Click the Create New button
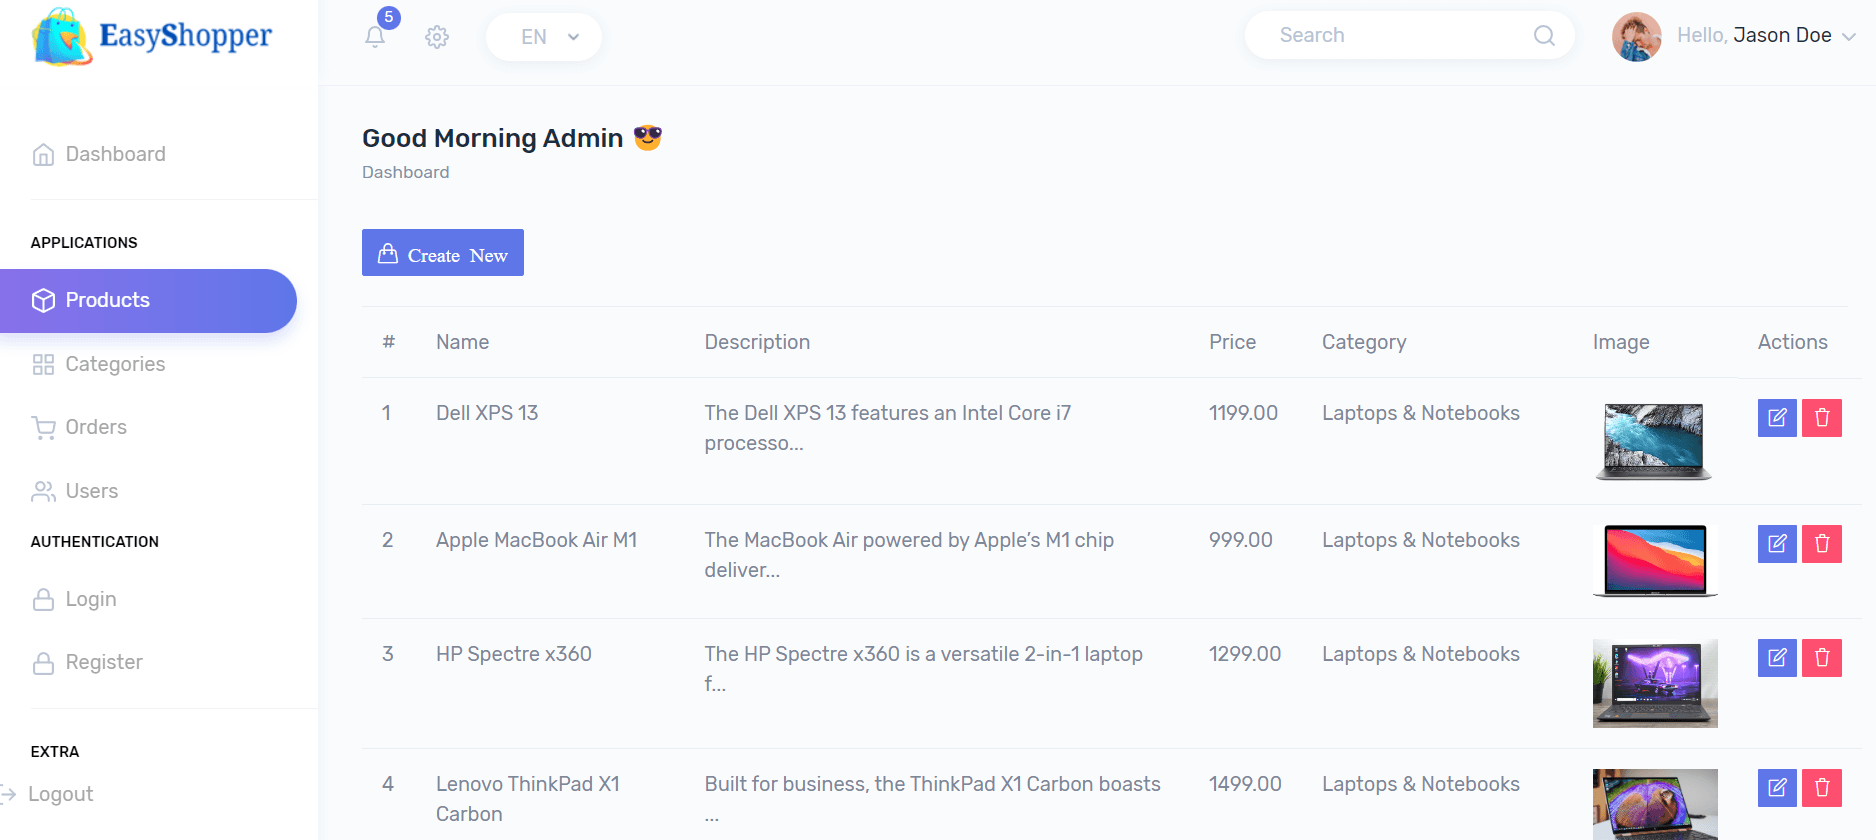Viewport: 1876px width, 840px height. (x=443, y=253)
